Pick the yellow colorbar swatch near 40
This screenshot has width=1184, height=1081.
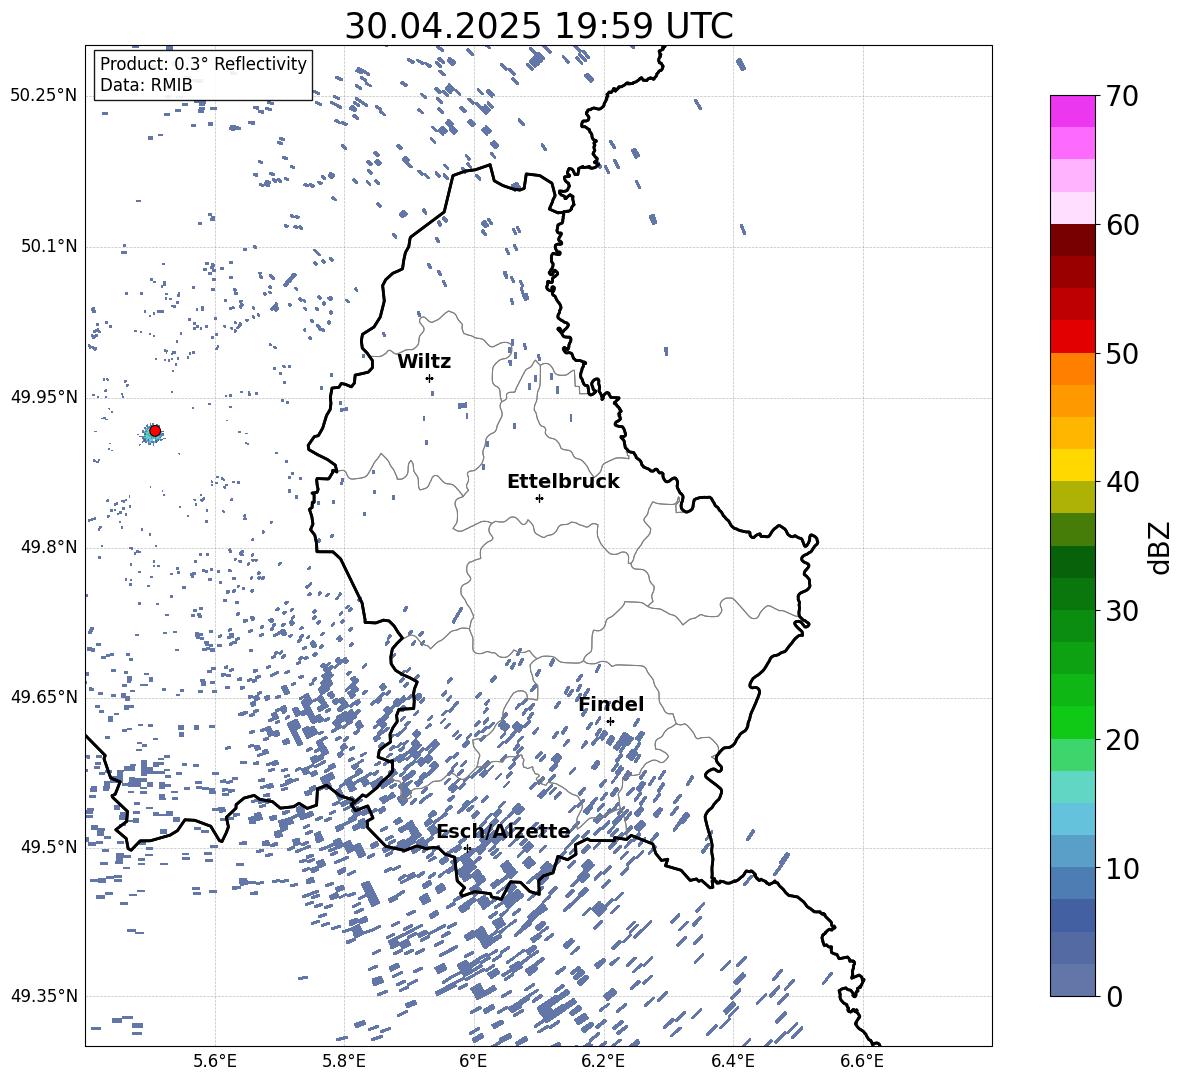(1073, 465)
